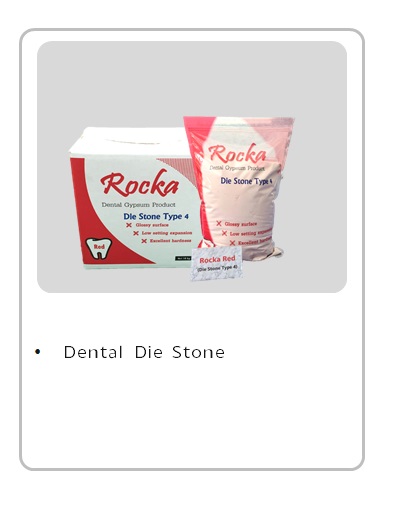
Task: Open the Dental Die Stone link text
Action: 144,352
